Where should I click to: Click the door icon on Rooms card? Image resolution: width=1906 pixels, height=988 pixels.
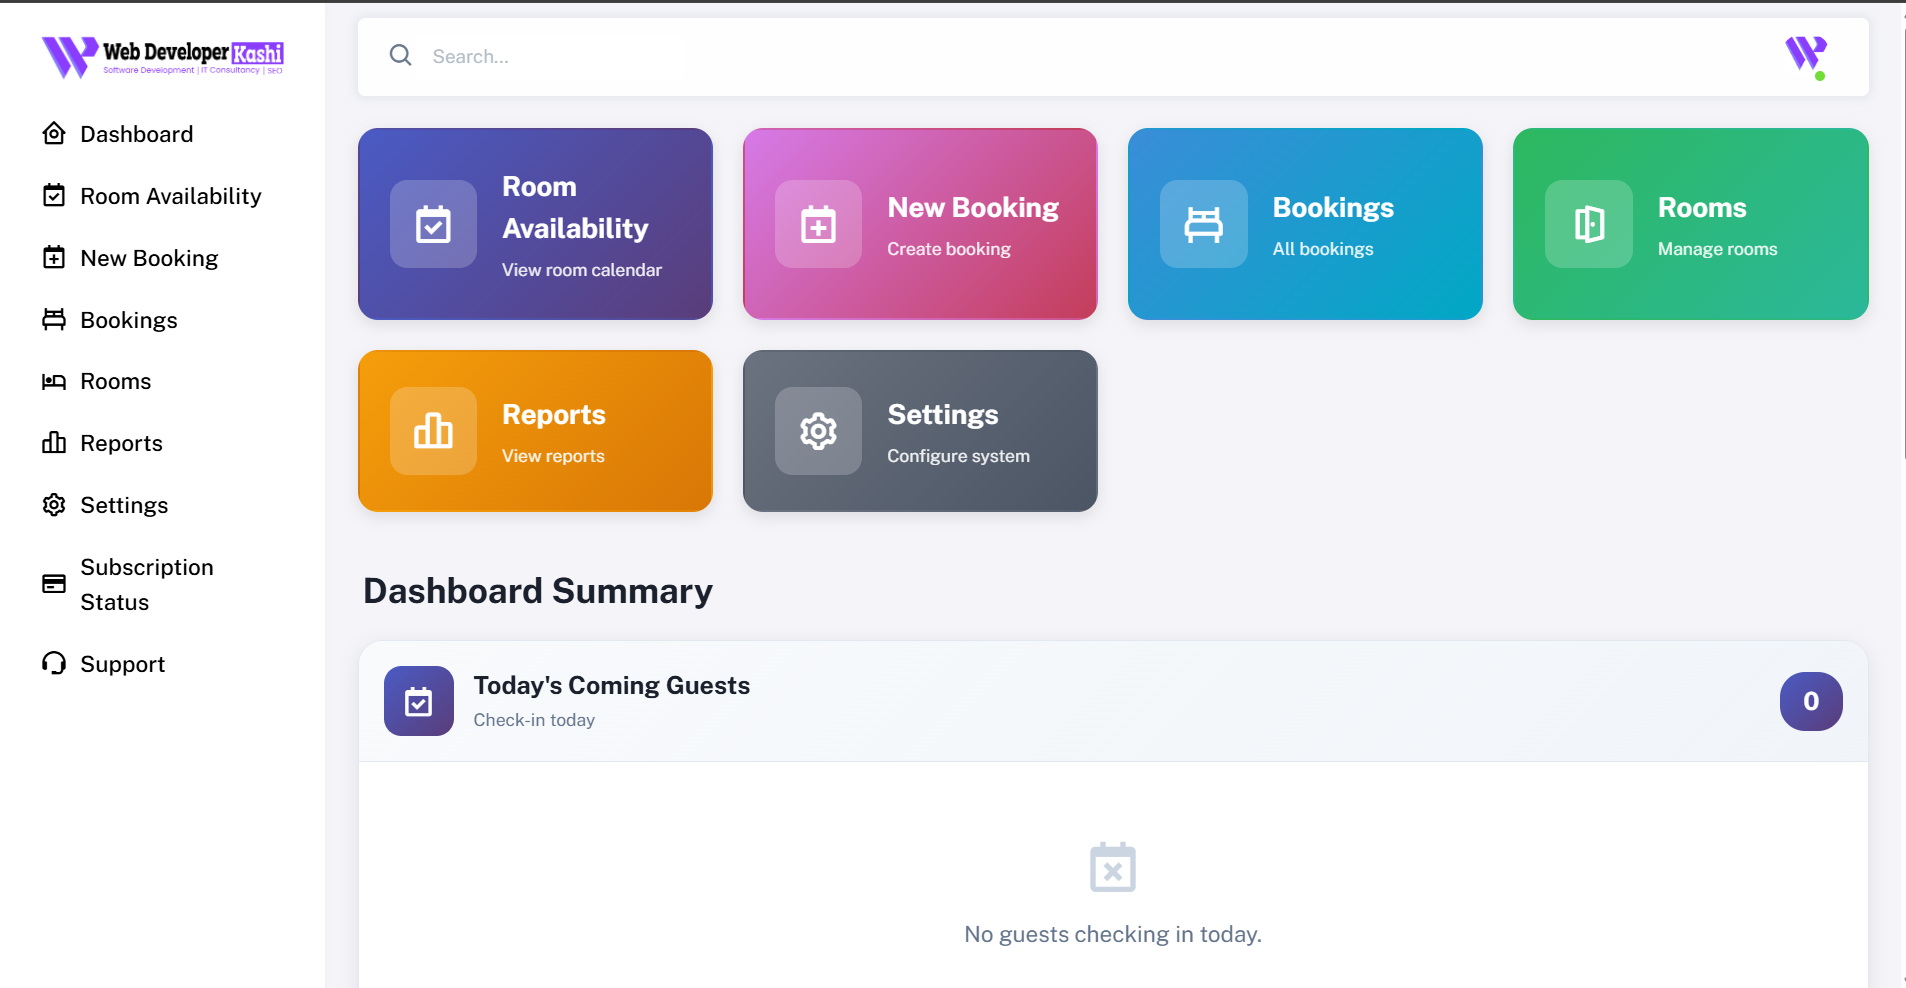1588,224
